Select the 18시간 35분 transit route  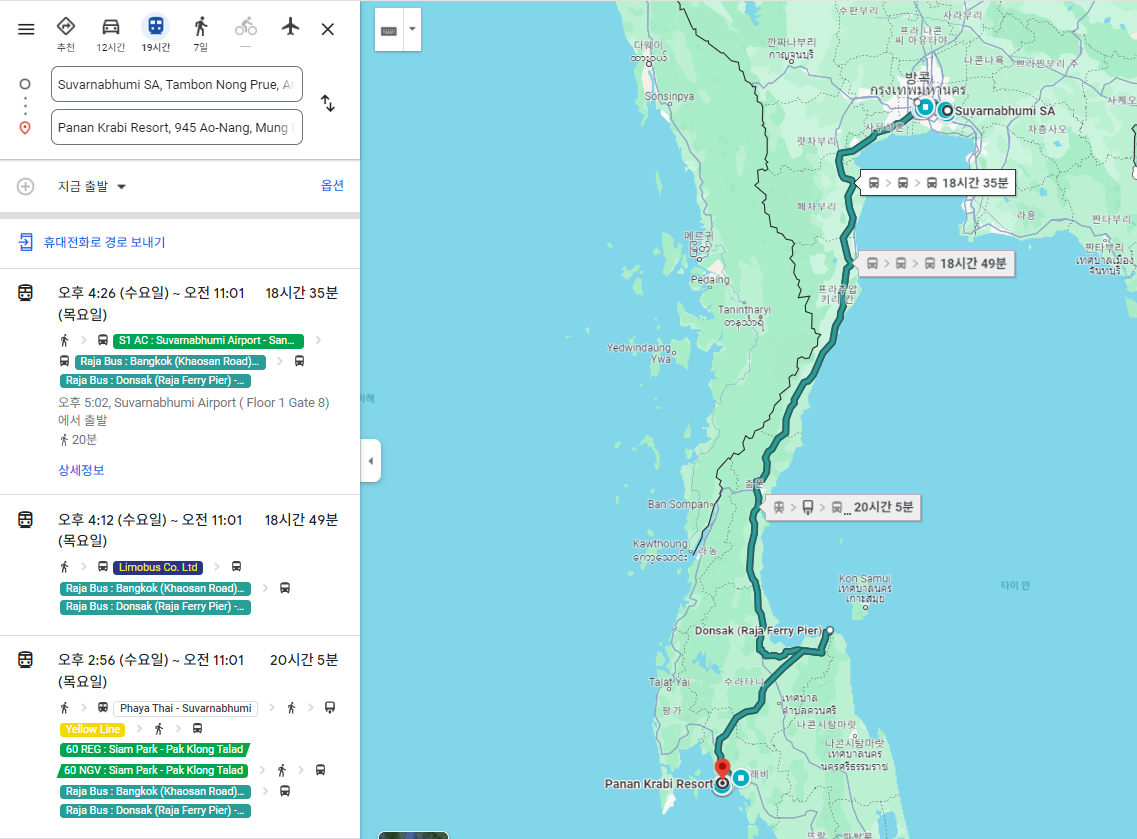pyautogui.click(x=180, y=381)
